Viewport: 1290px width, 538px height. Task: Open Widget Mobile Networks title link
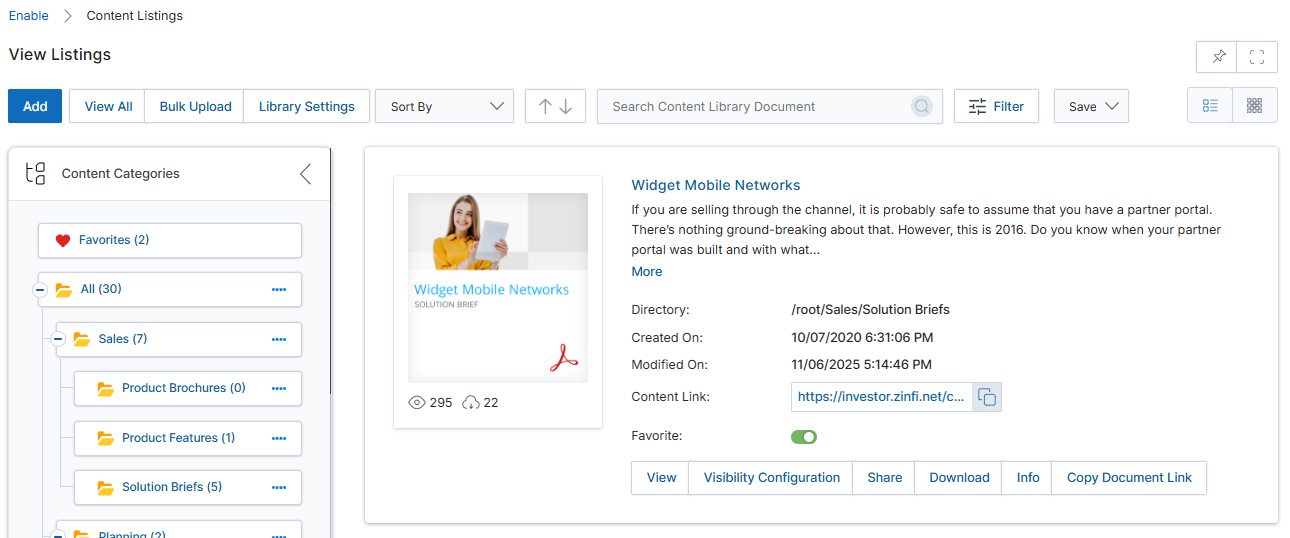716,185
